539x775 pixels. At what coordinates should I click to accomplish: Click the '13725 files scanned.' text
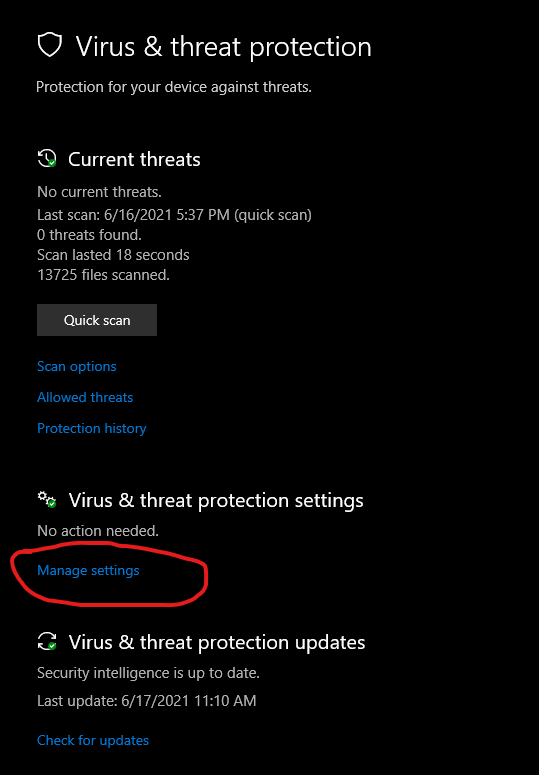click(x=103, y=275)
